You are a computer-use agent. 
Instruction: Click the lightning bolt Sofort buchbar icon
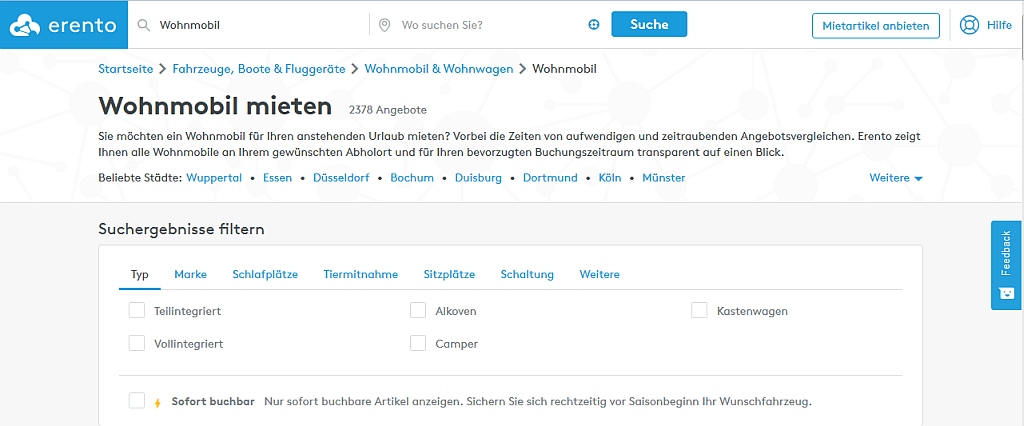(157, 402)
